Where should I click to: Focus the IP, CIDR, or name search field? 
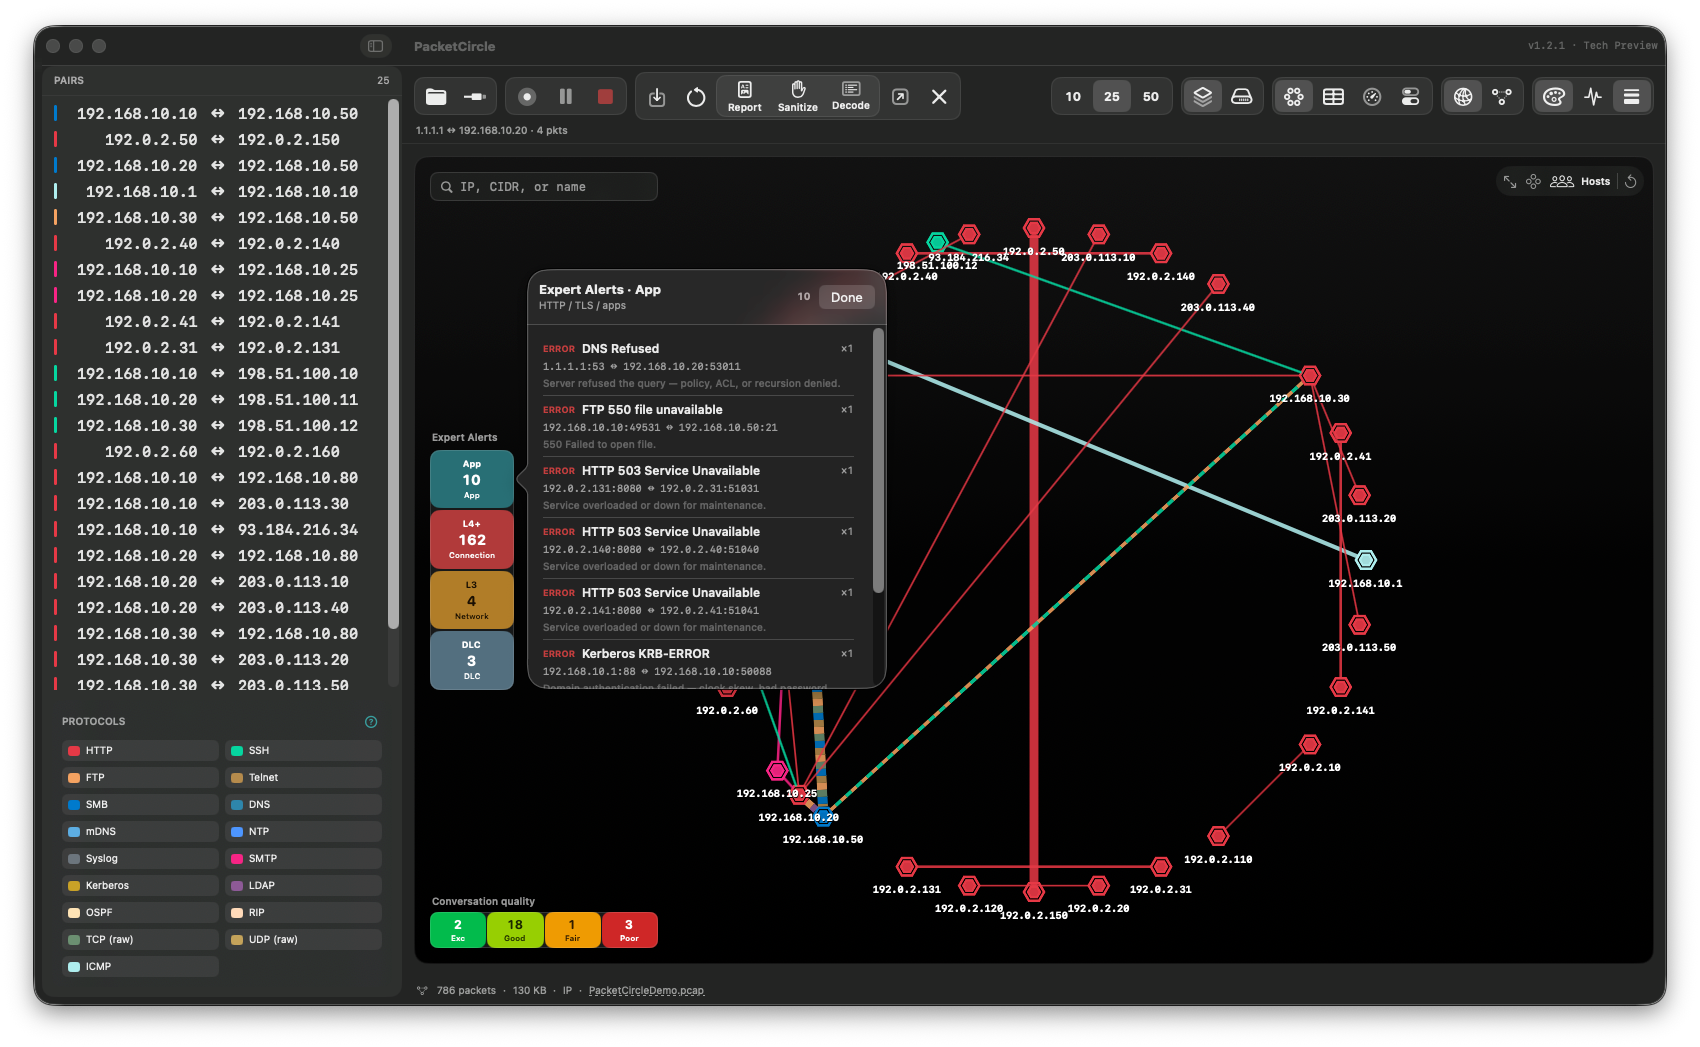pyautogui.click(x=544, y=187)
